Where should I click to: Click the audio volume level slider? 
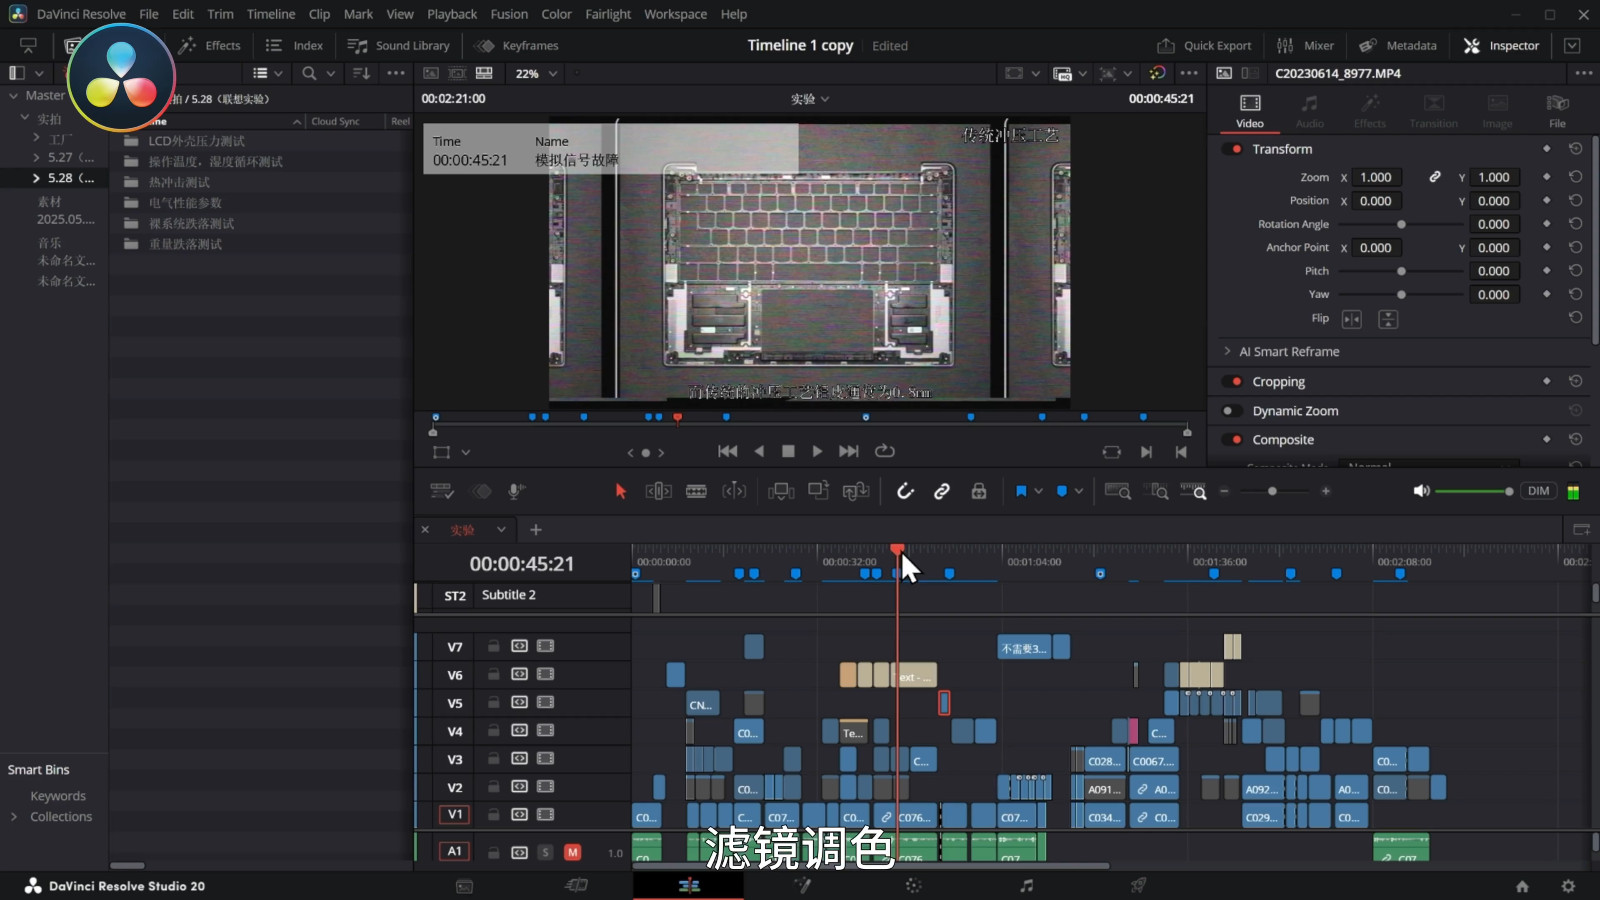pos(1474,491)
